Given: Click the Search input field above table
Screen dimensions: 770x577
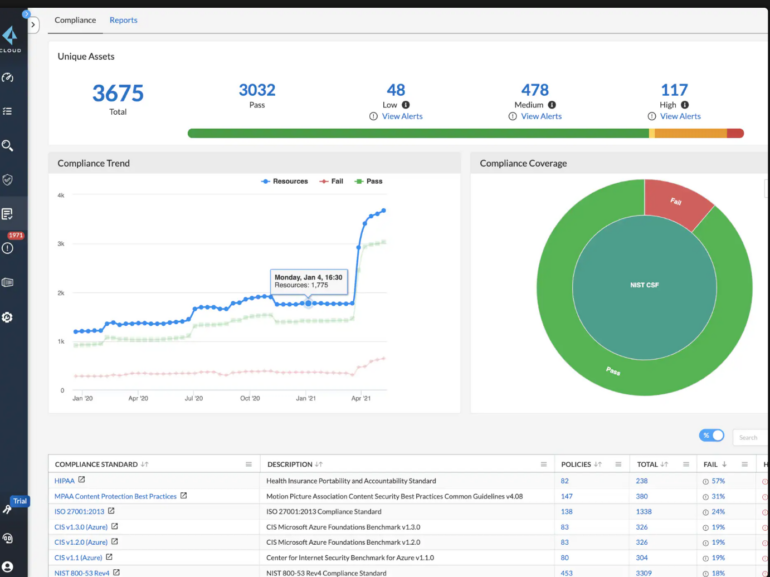Looking at the screenshot, I should pyautogui.click(x=750, y=437).
